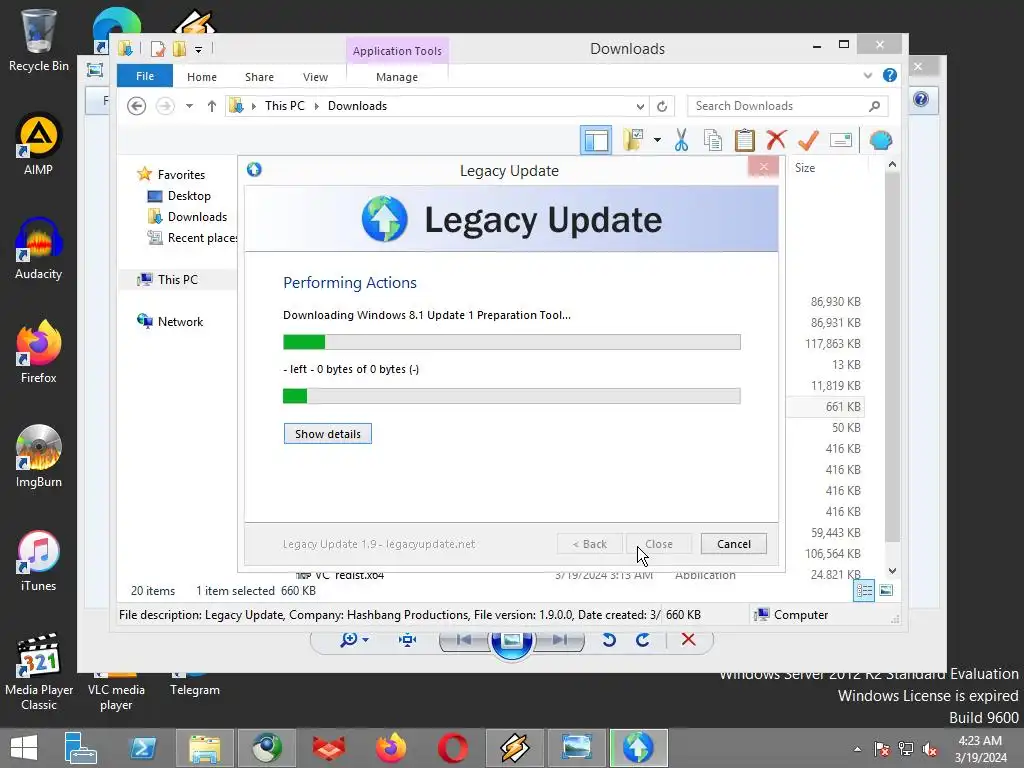Open the folder options dropdown arrow
This screenshot has height=768, width=1024.
pyautogui.click(x=657, y=140)
